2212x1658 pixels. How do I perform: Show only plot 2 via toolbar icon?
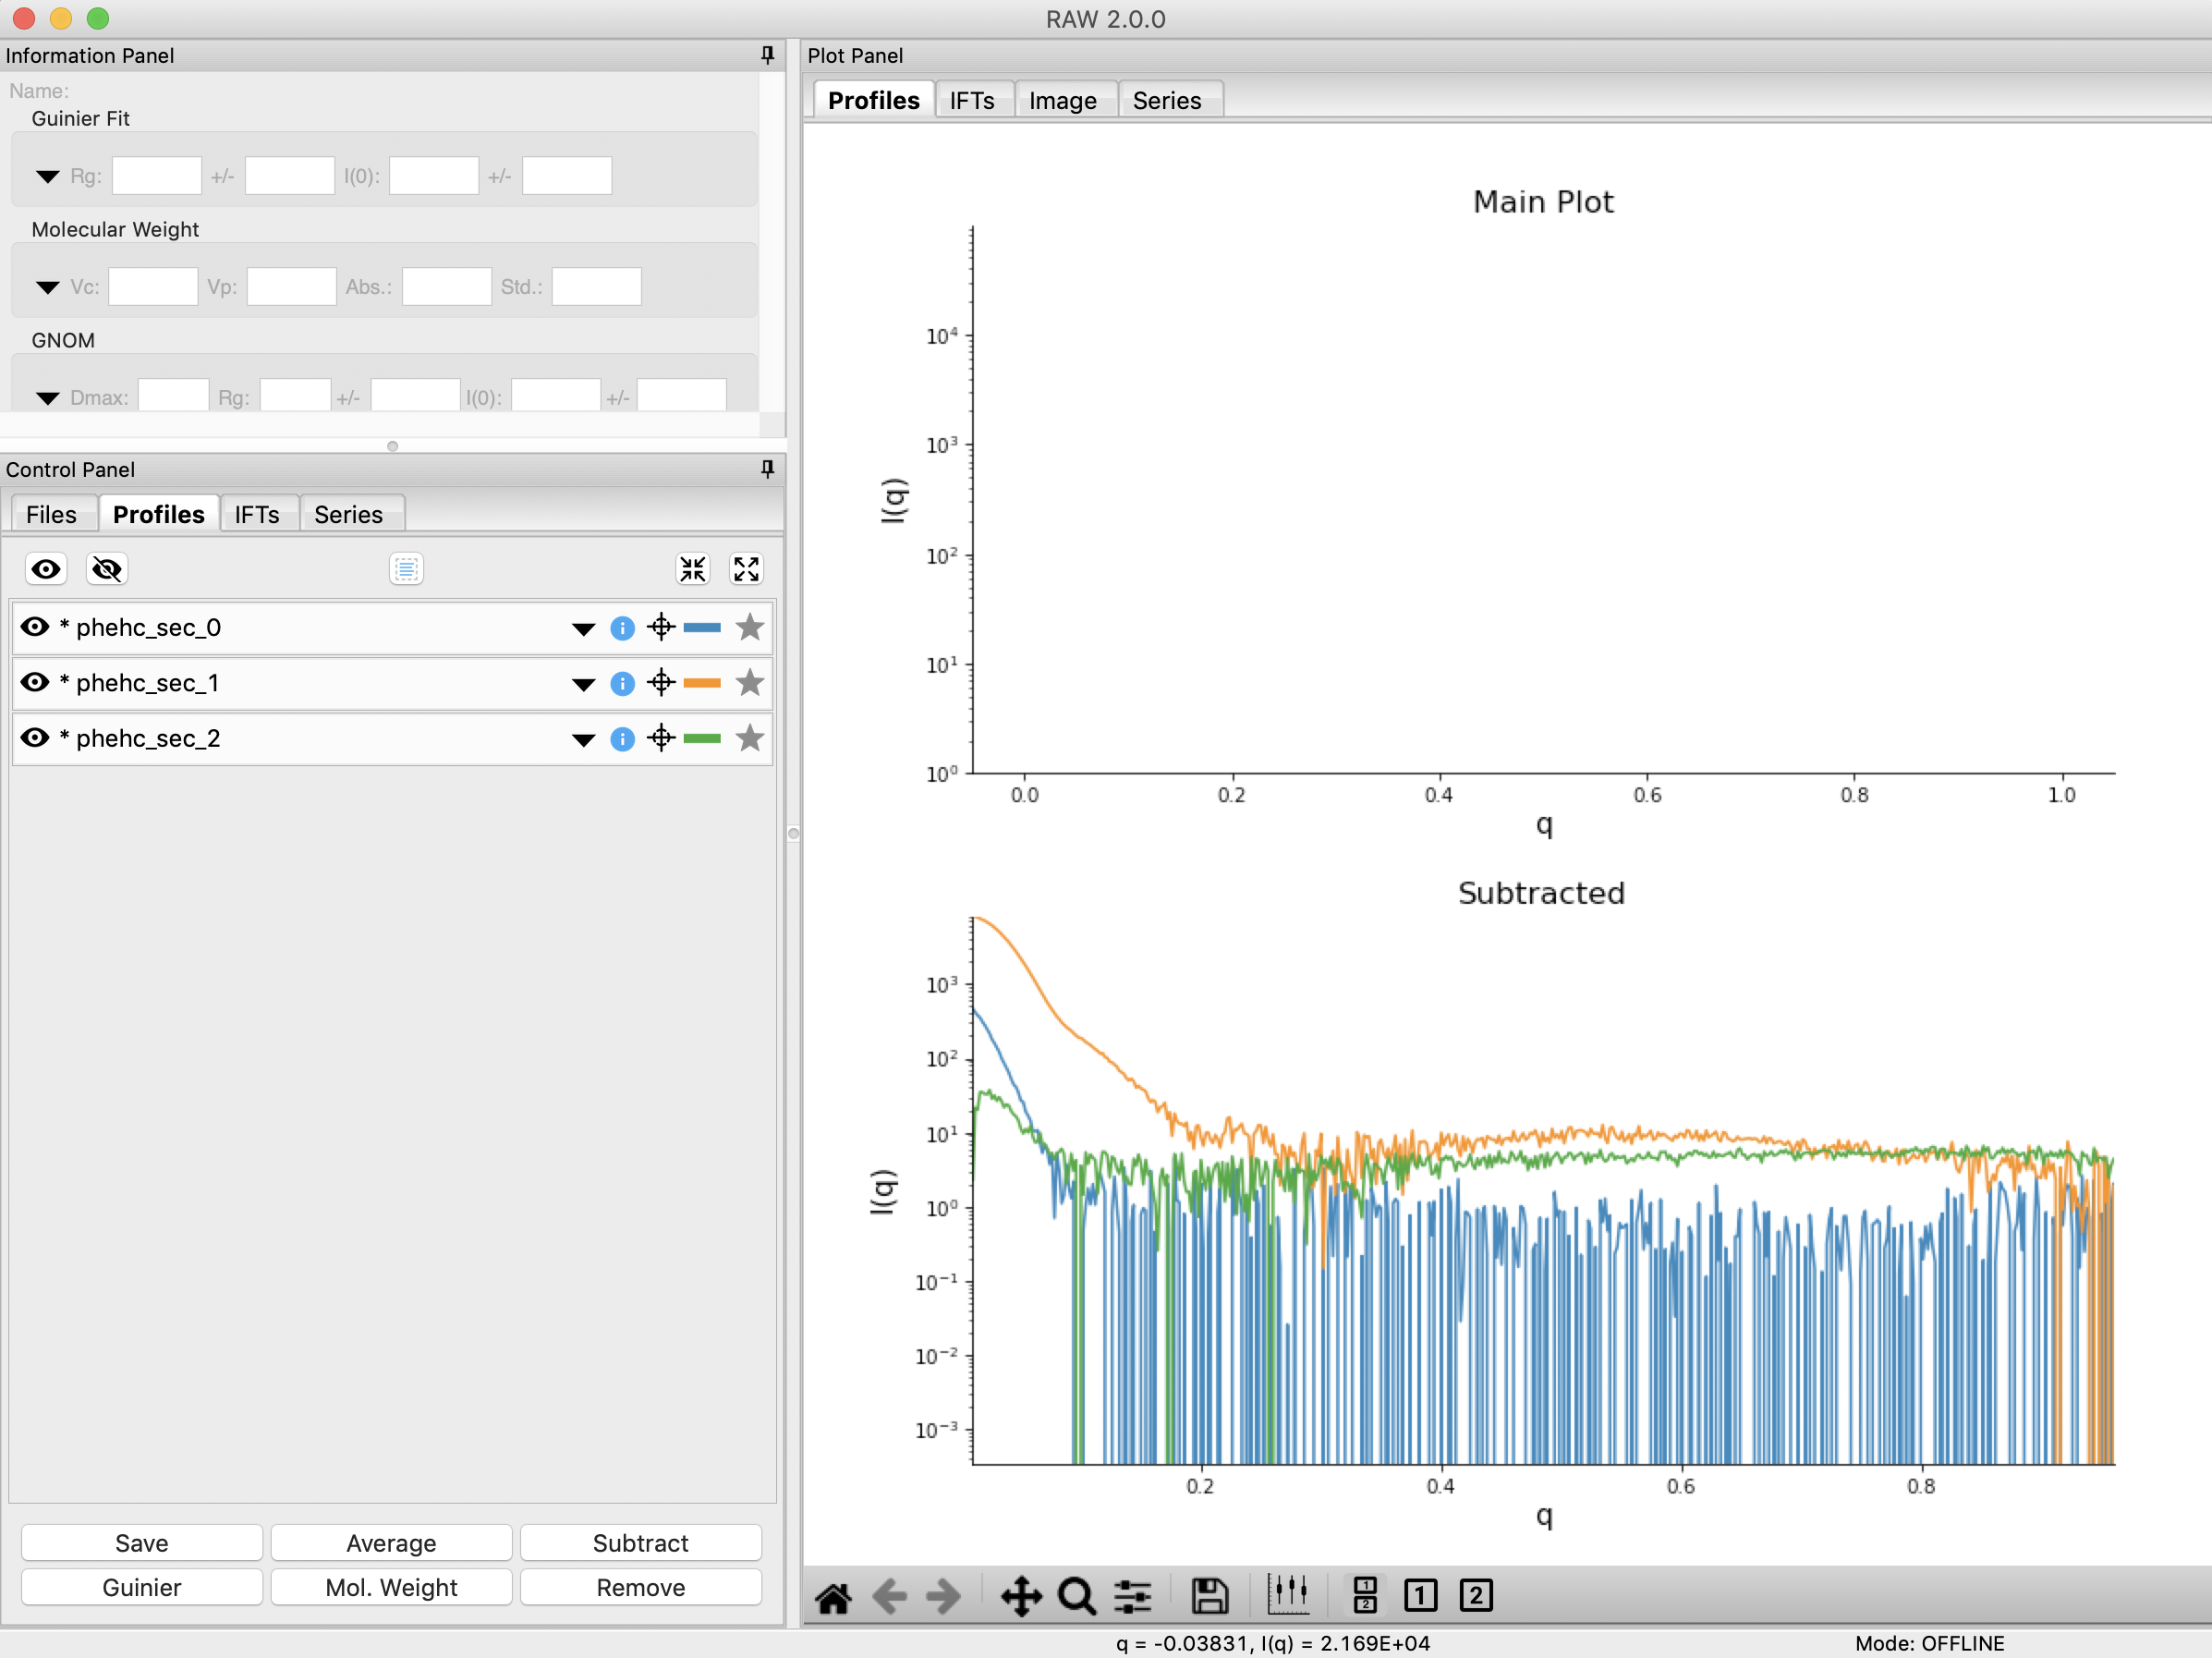(x=1475, y=1596)
